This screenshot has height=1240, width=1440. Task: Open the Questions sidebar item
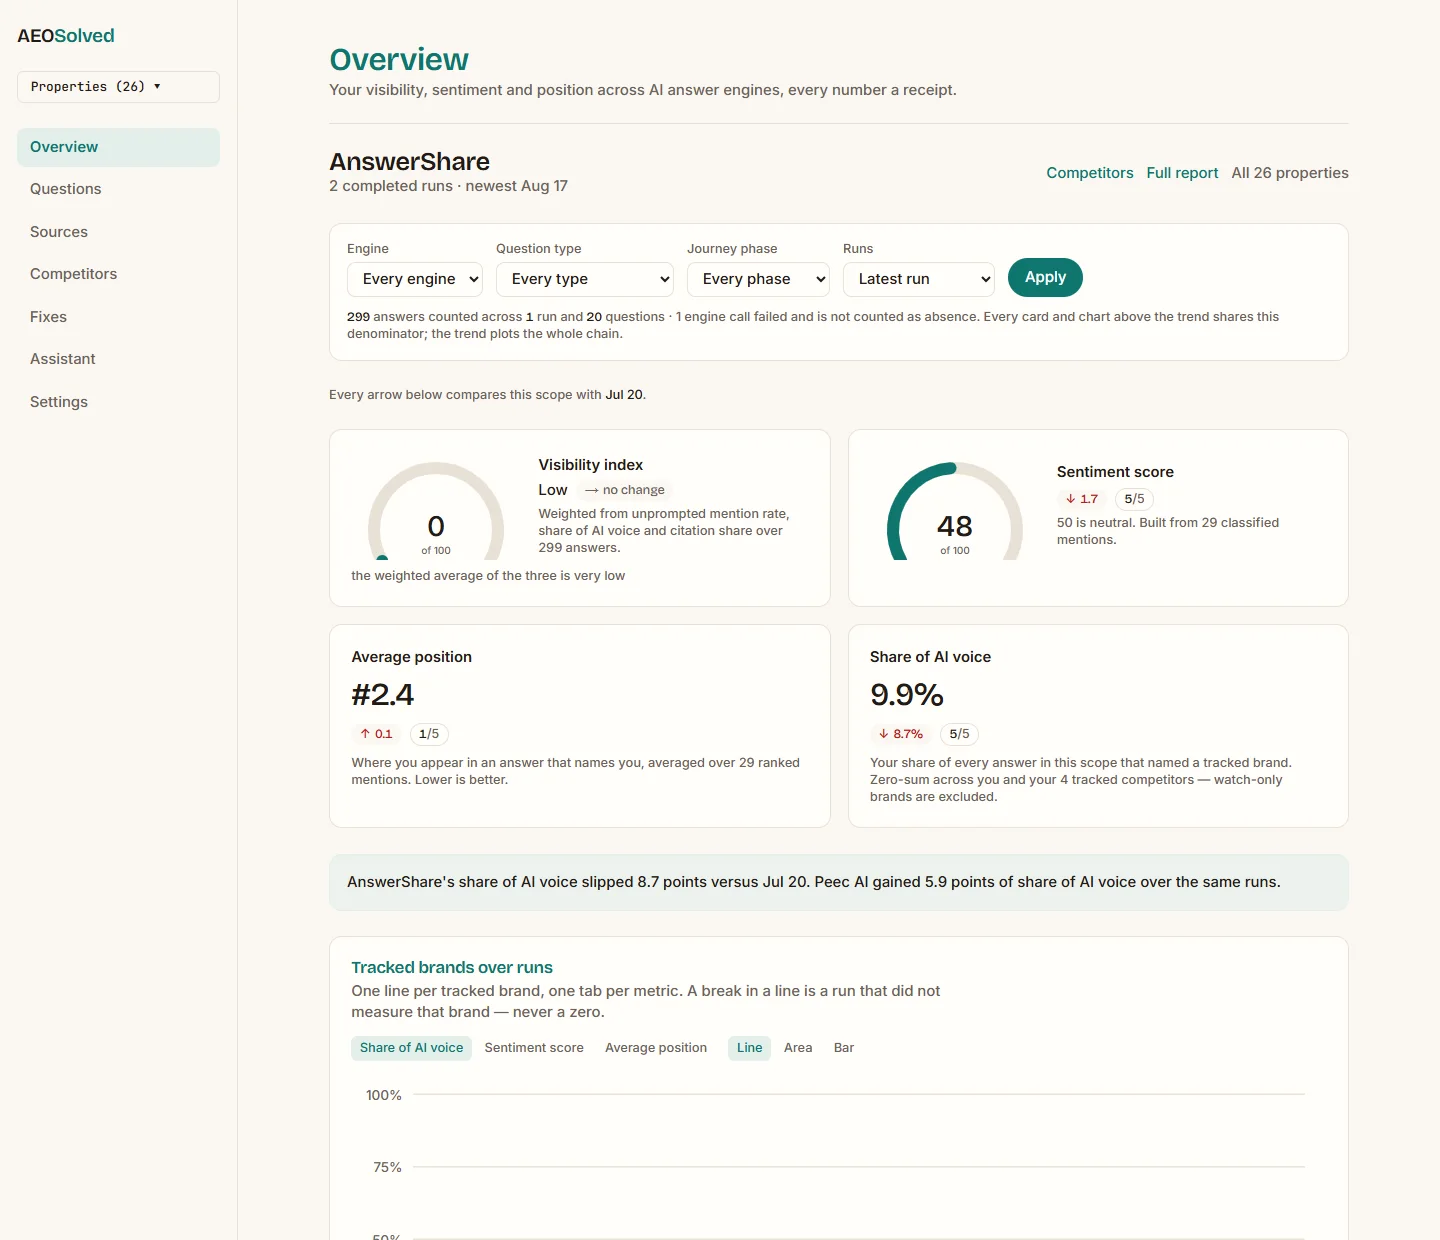(118, 189)
